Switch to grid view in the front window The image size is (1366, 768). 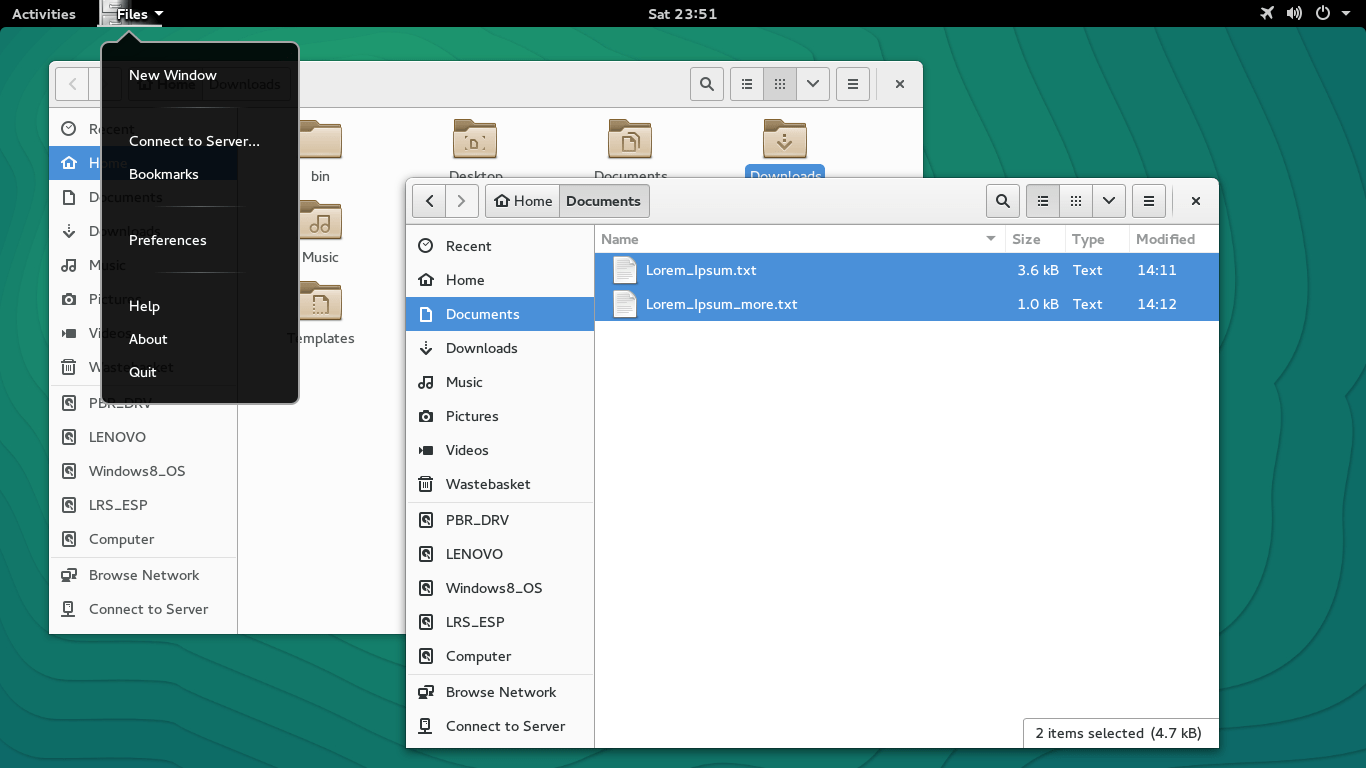click(x=1075, y=200)
